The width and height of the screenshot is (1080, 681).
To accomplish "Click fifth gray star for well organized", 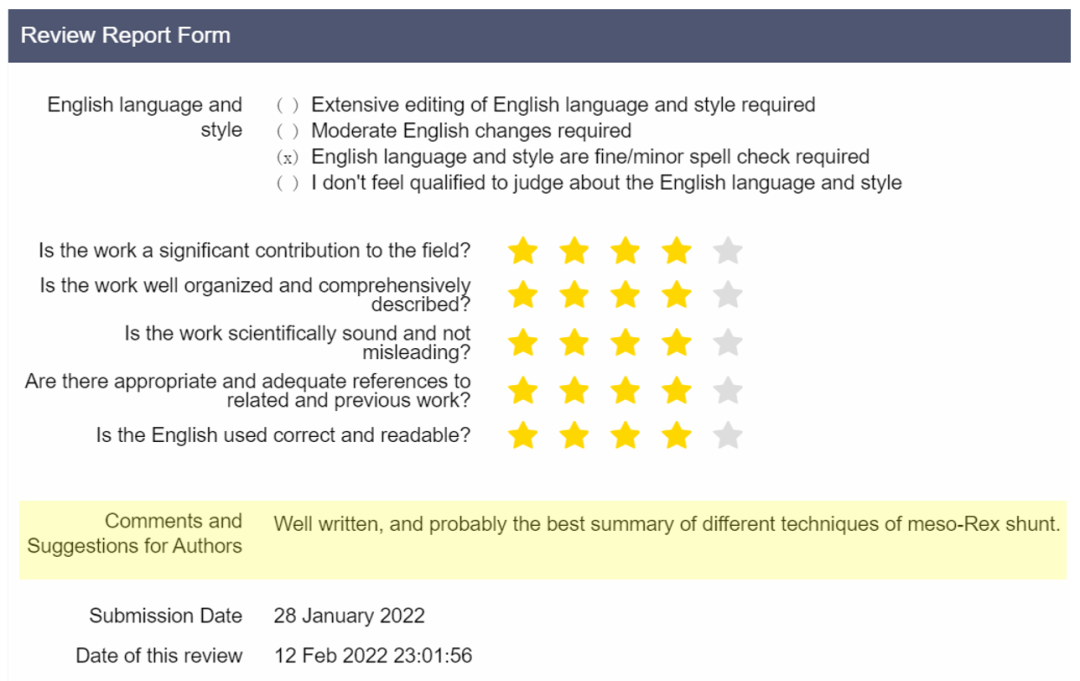I will click(x=727, y=295).
